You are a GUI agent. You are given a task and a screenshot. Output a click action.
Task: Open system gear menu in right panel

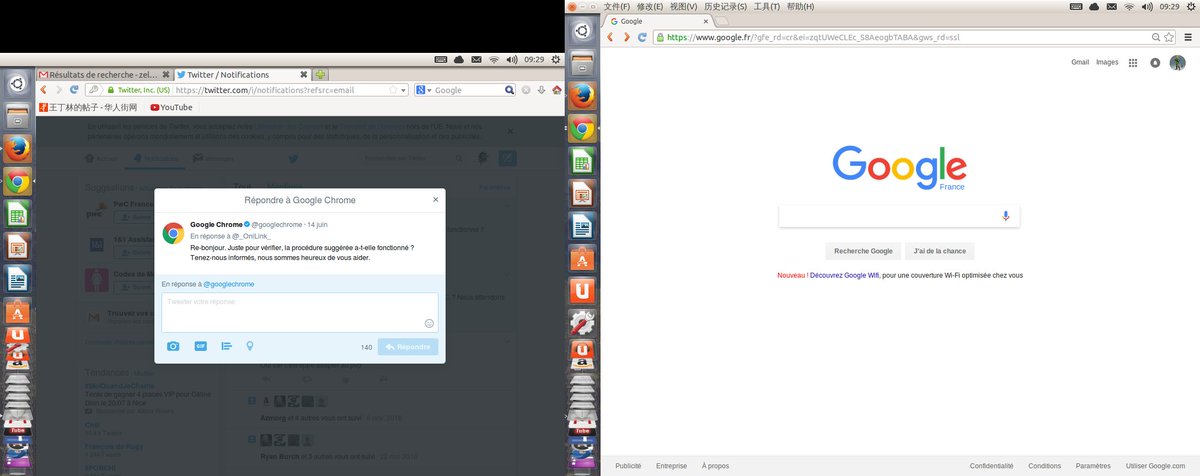click(x=1190, y=6)
